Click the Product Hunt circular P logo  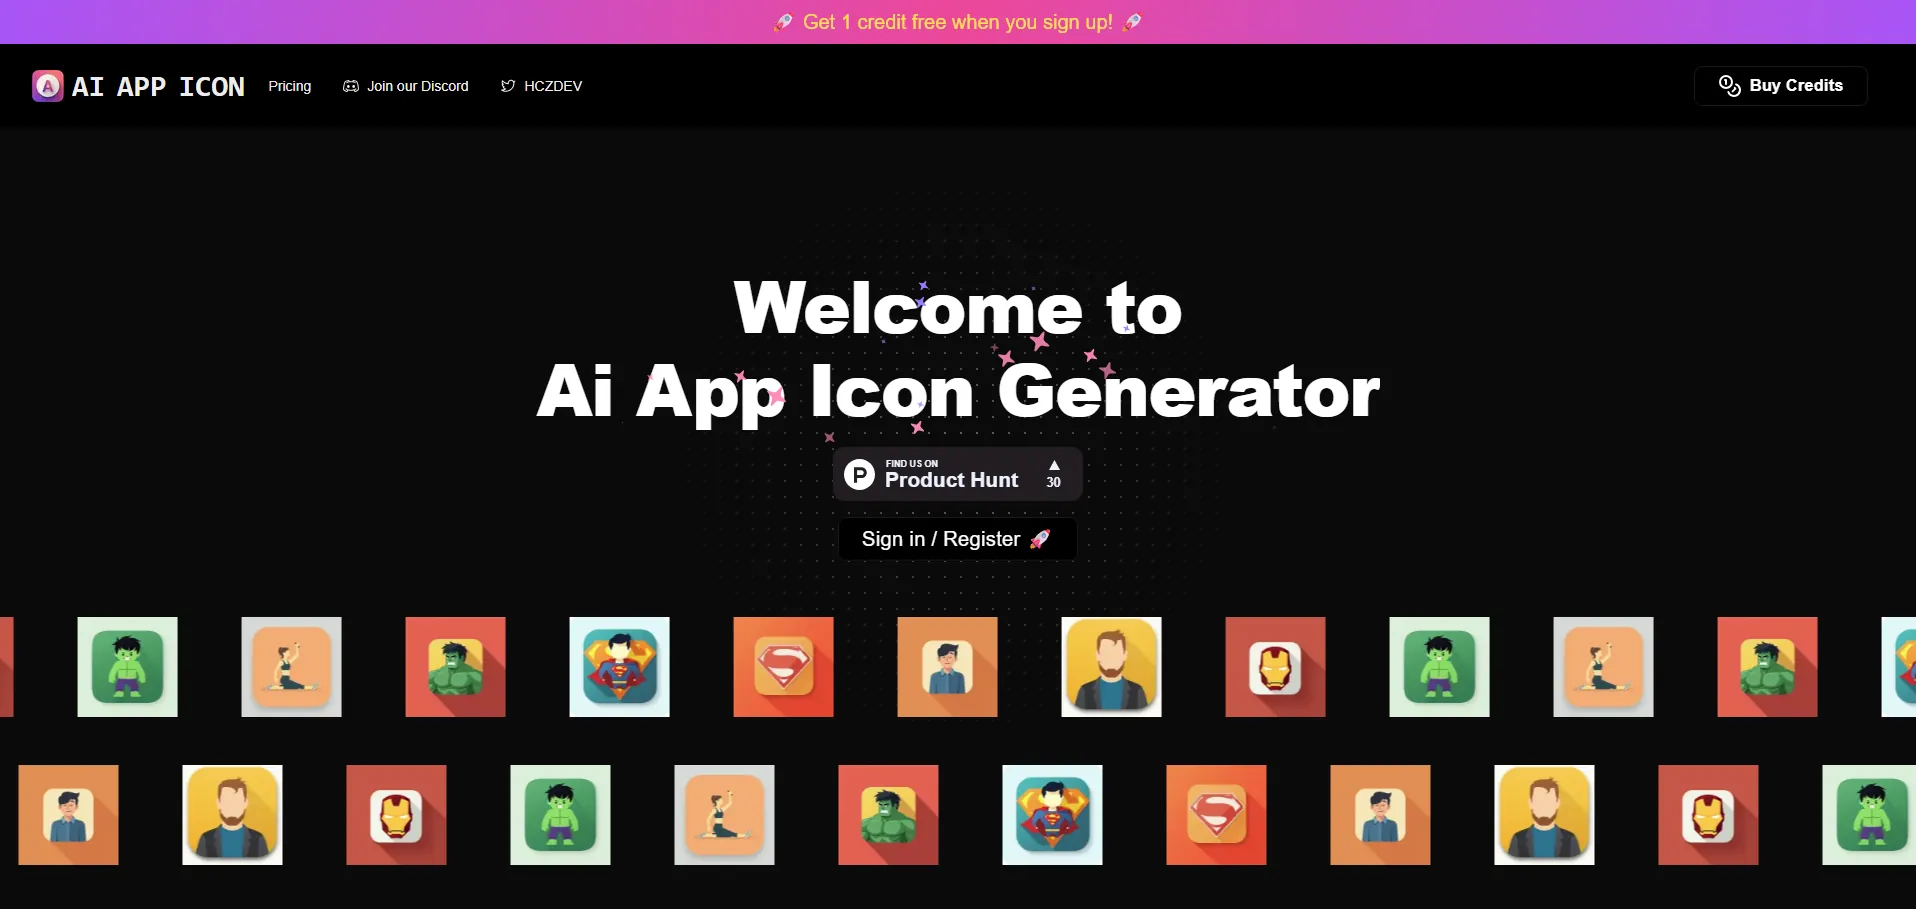coord(859,474)
